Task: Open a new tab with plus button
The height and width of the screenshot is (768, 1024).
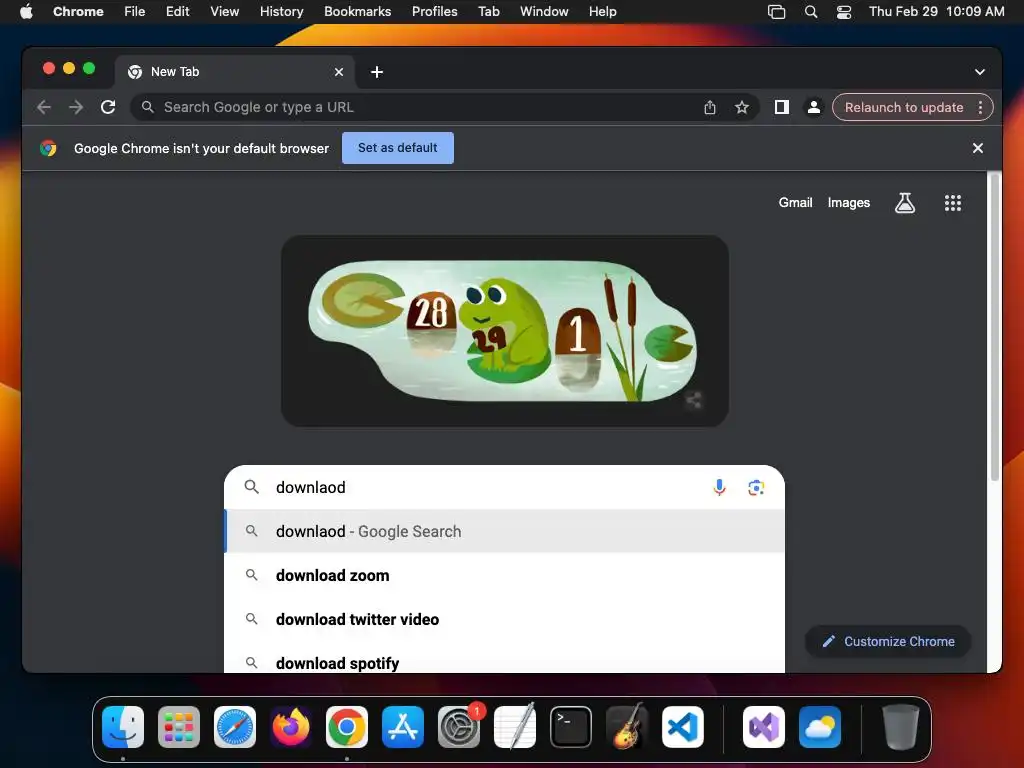Action: click(x=377, y=72)
